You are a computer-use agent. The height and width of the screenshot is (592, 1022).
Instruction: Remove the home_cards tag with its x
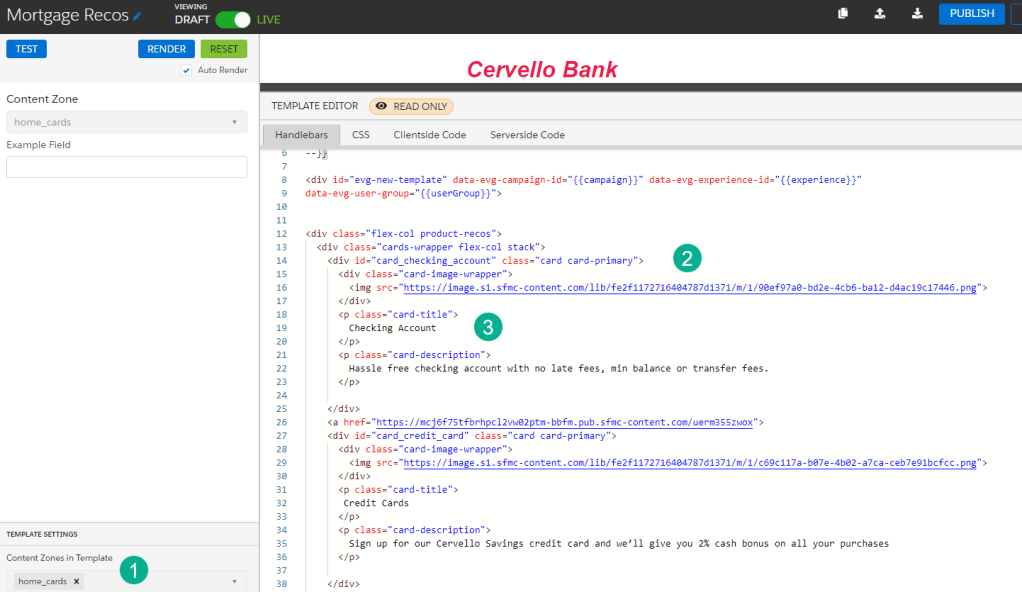[77, 581]
